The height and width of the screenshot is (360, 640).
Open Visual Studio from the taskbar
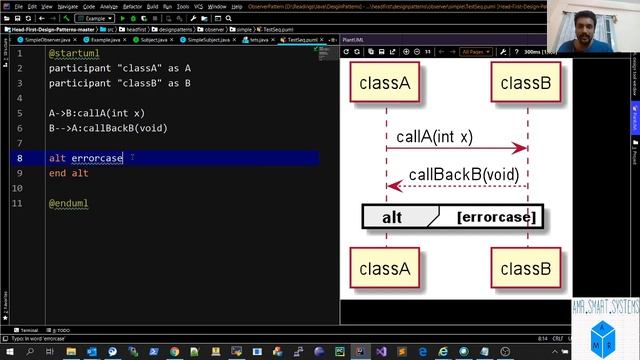(381, 351)
